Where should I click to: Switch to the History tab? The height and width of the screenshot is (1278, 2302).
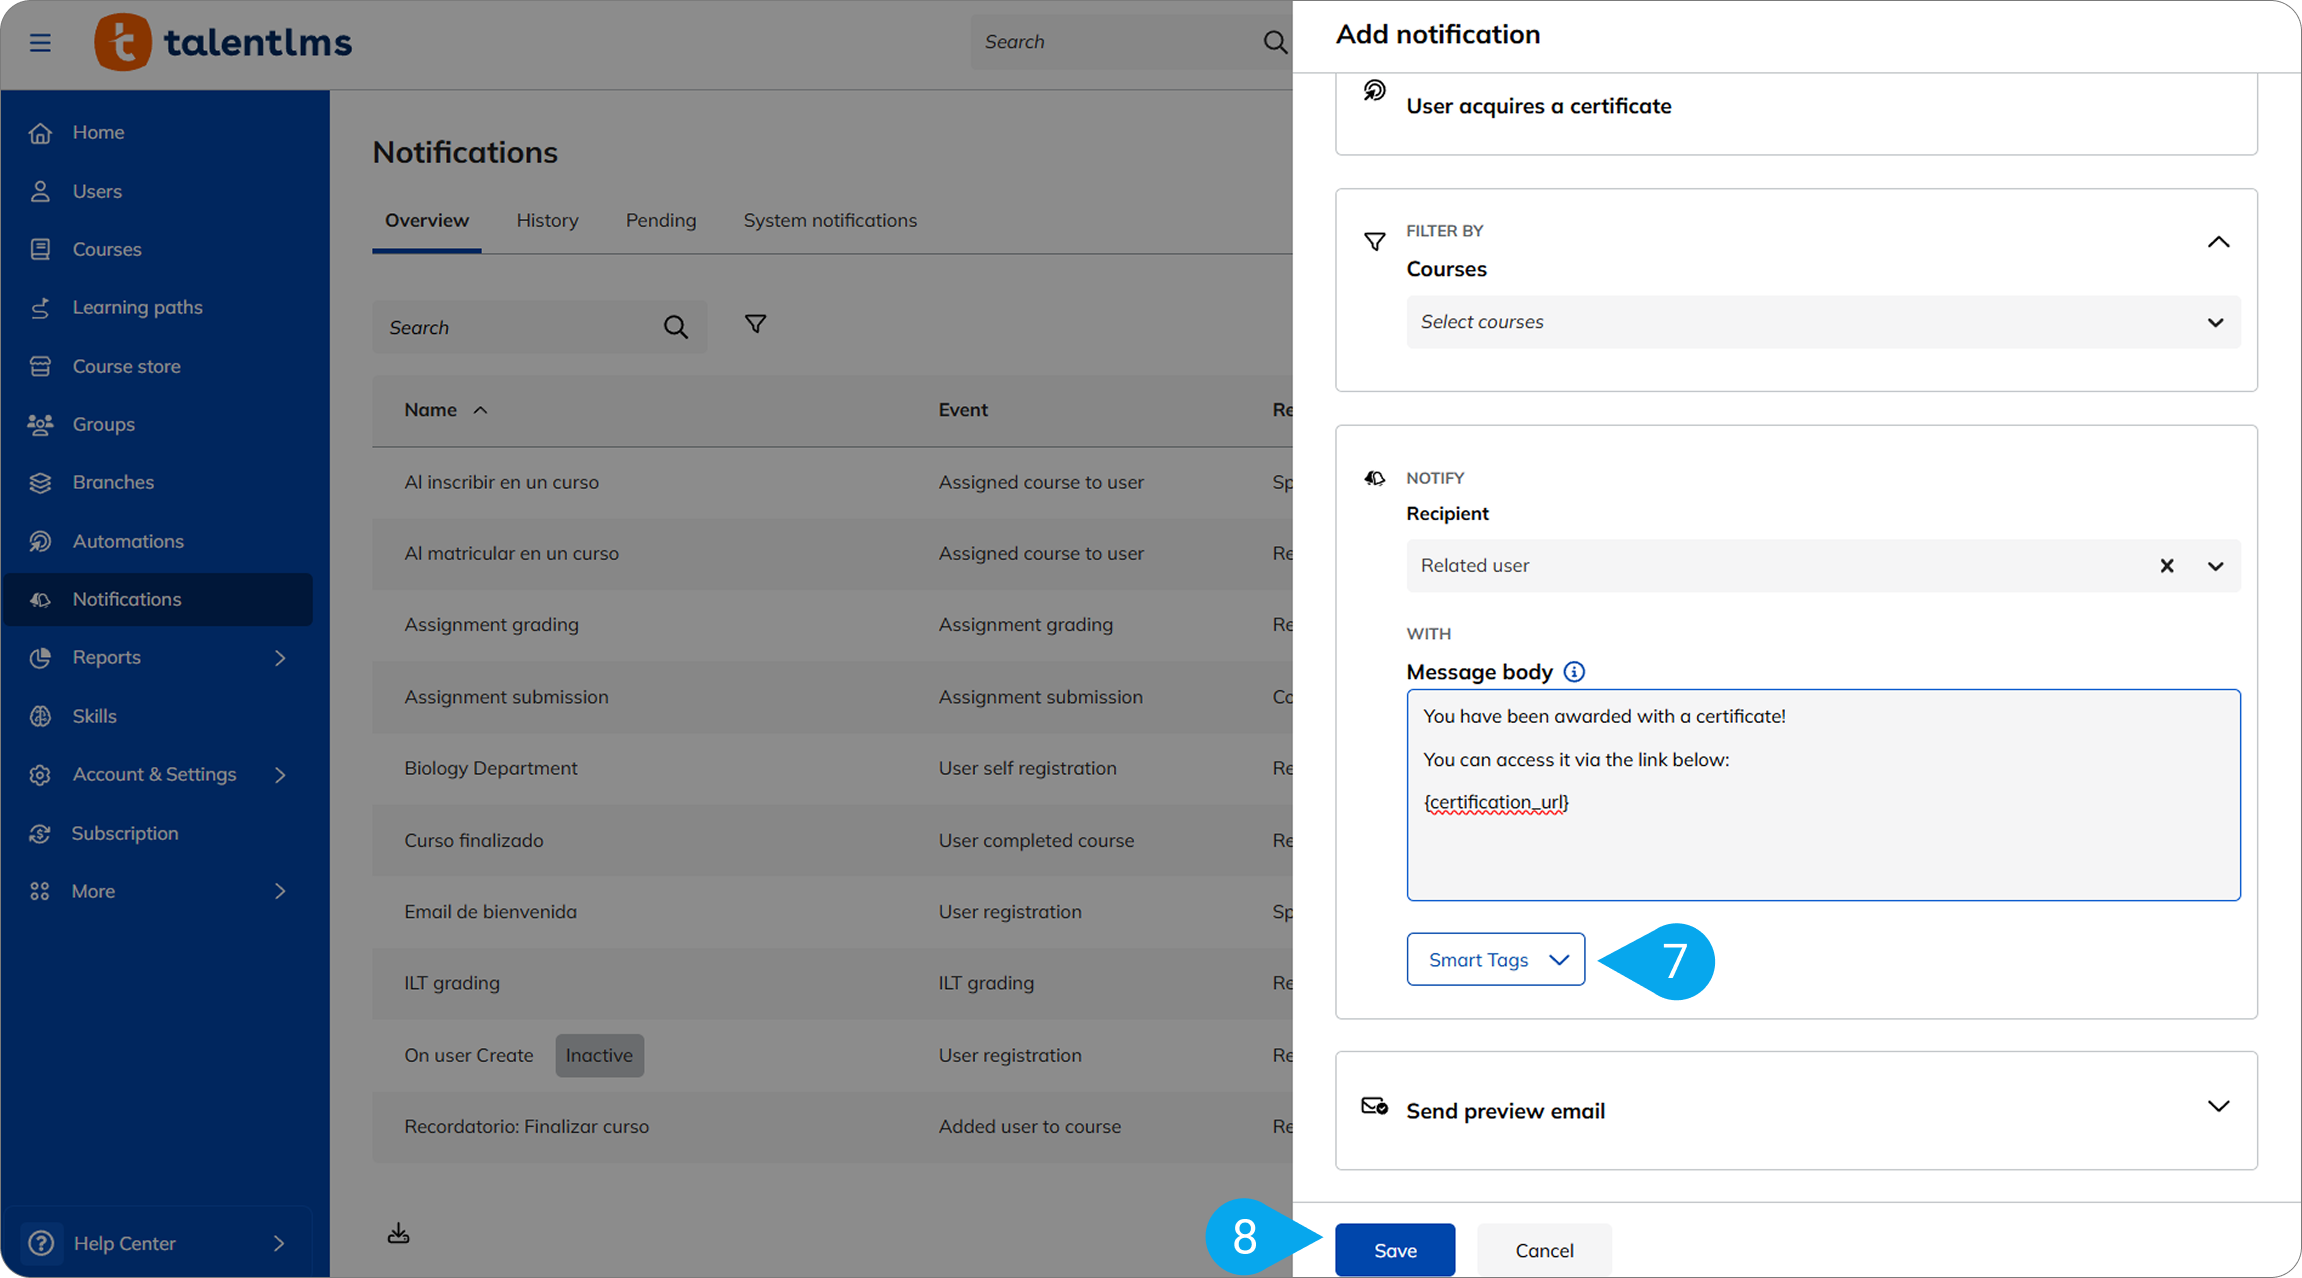click(x=547, y=220)
